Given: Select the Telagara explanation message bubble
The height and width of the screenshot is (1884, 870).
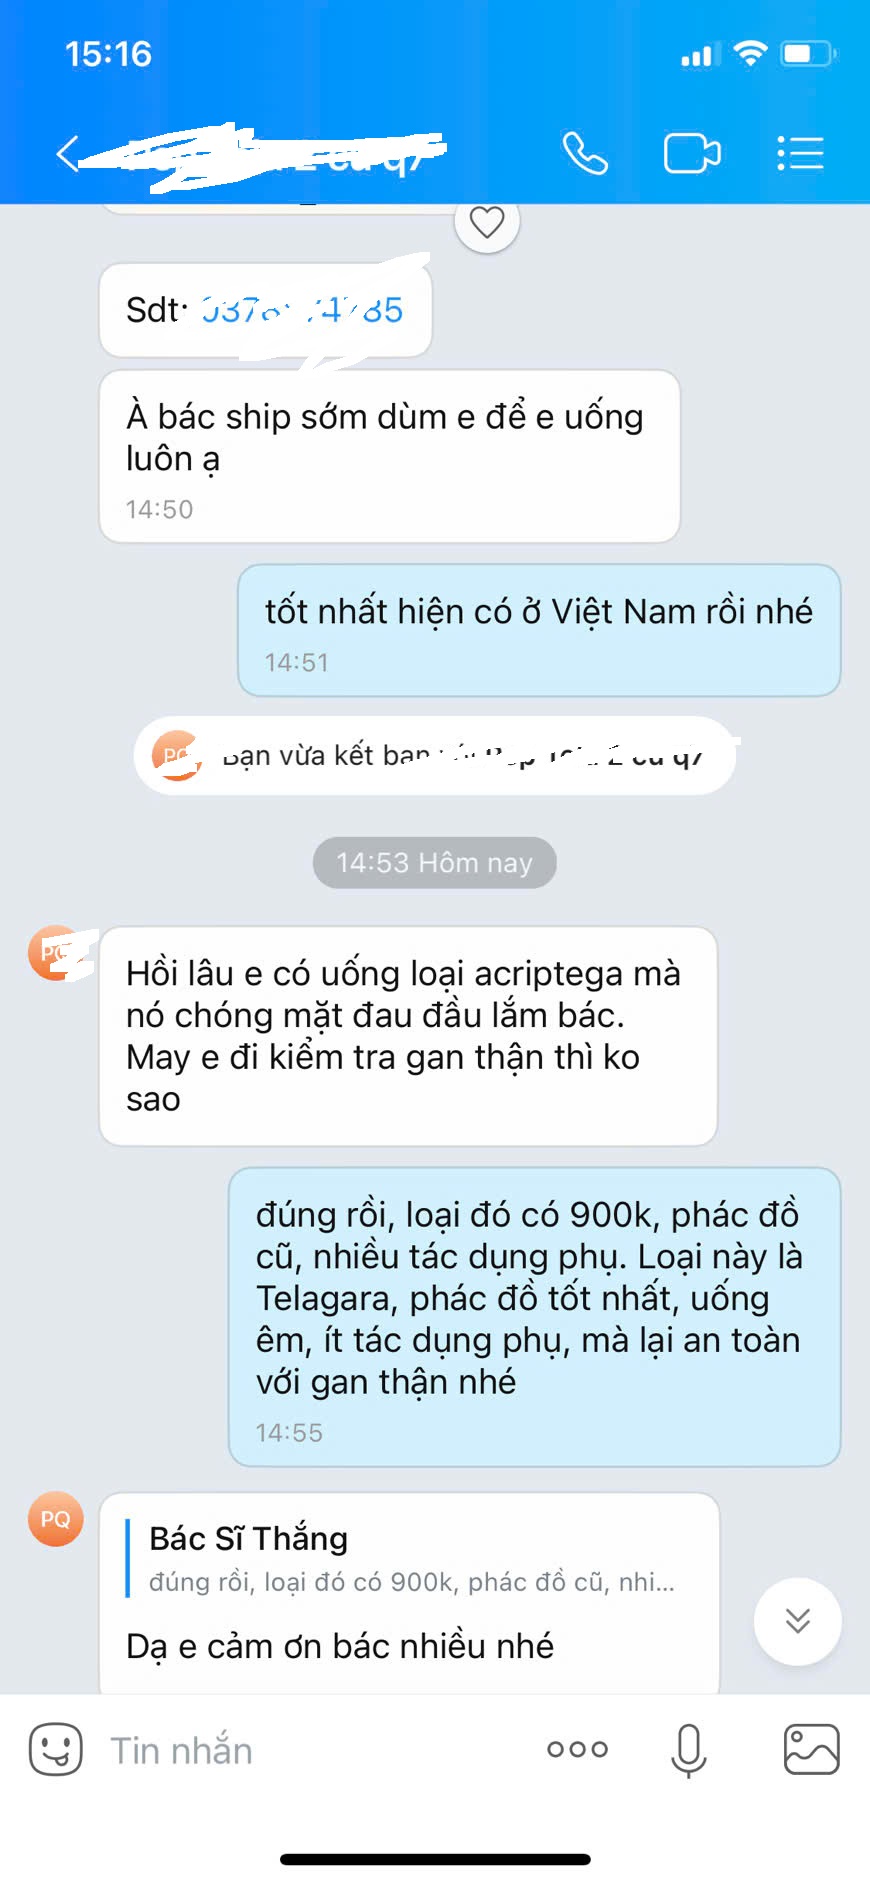Looking at the screenshot, I should click(535, 1317).
